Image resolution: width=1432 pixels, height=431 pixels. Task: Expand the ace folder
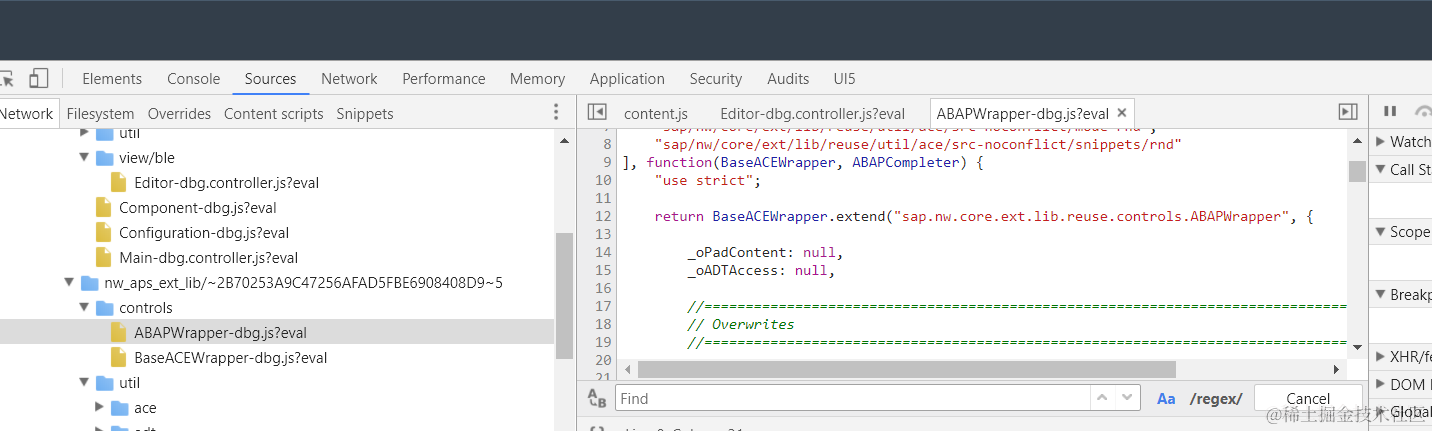point(99,408)
